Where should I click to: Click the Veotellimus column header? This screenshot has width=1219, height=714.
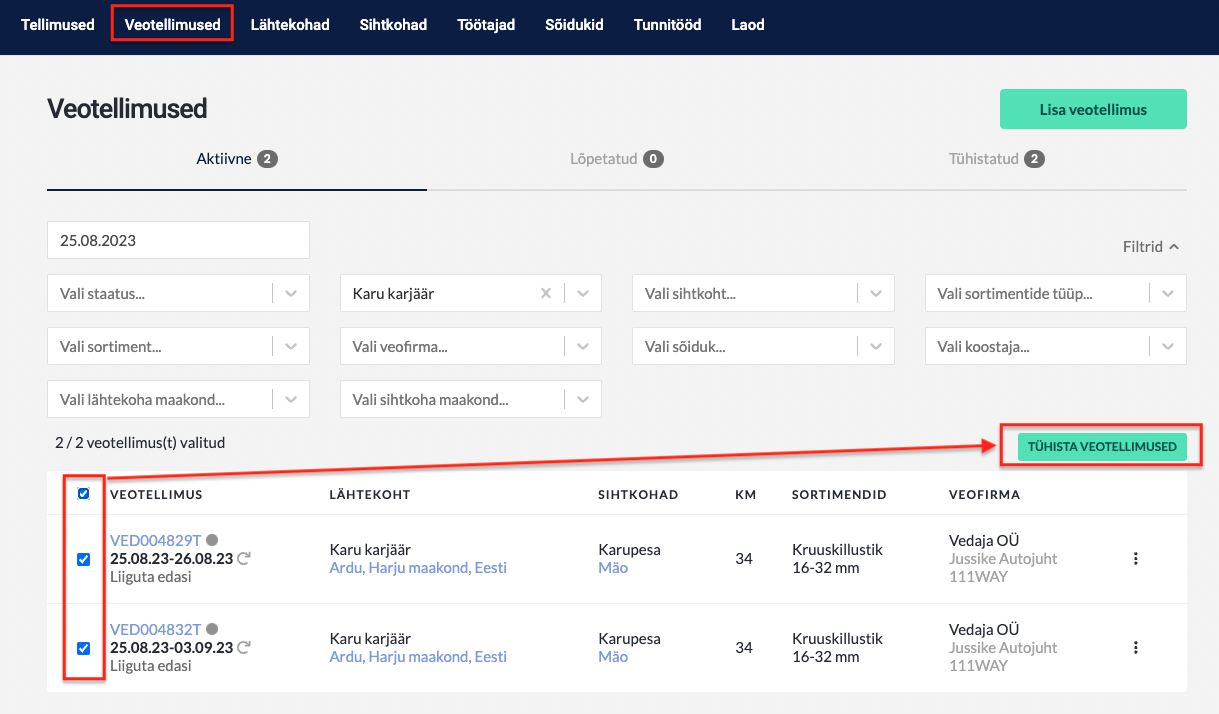(x=156, y=494)
